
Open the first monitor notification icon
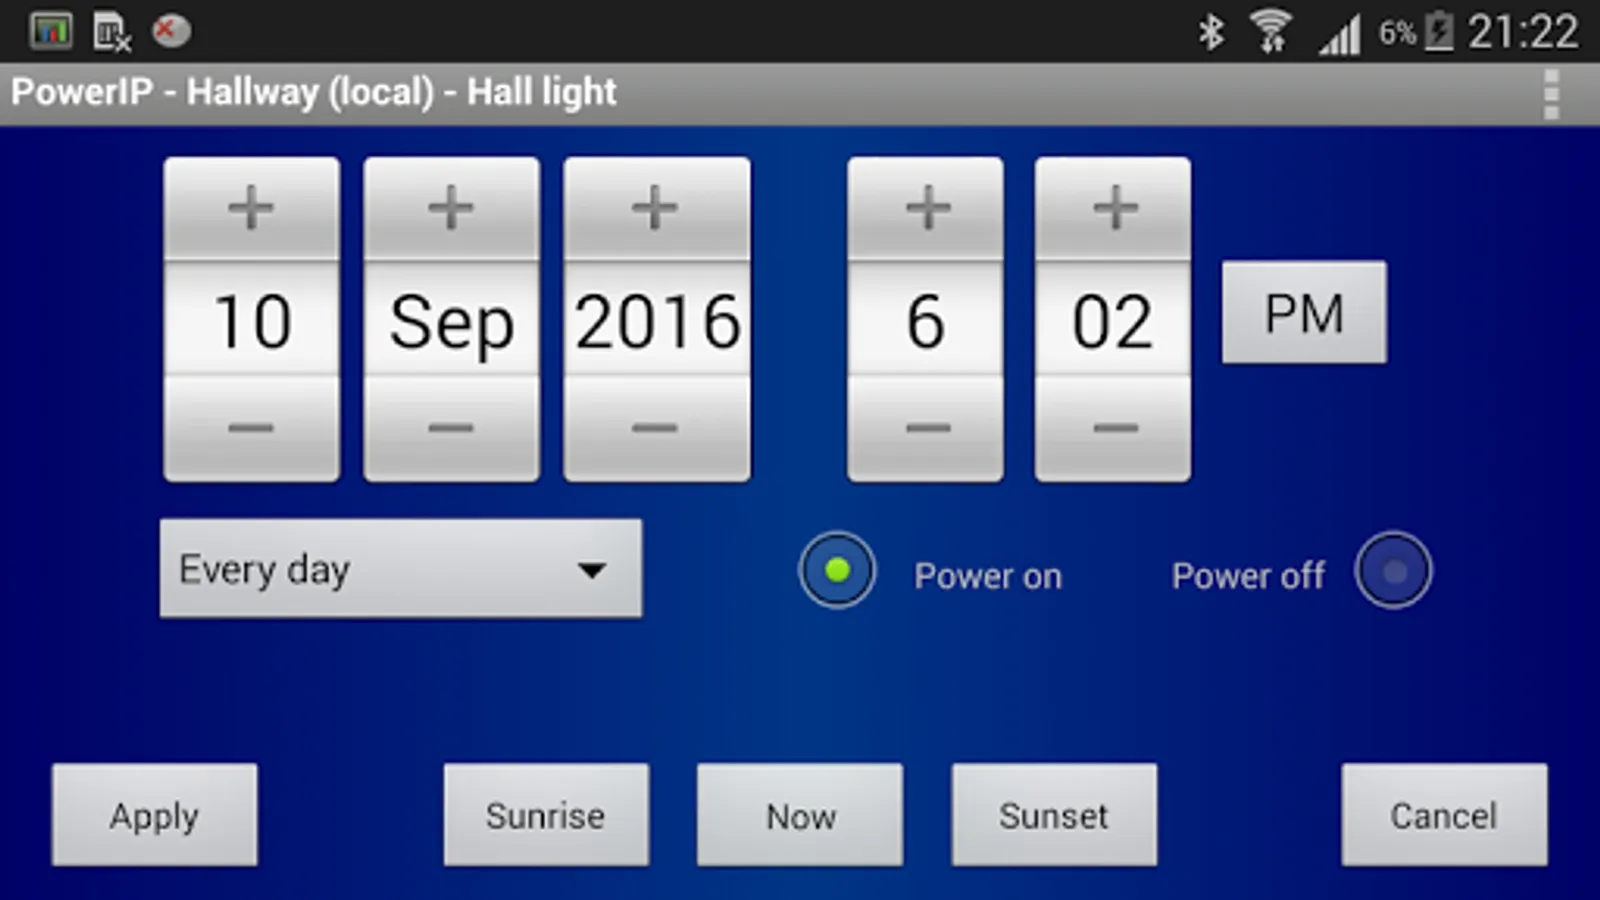tap(50, 32)
